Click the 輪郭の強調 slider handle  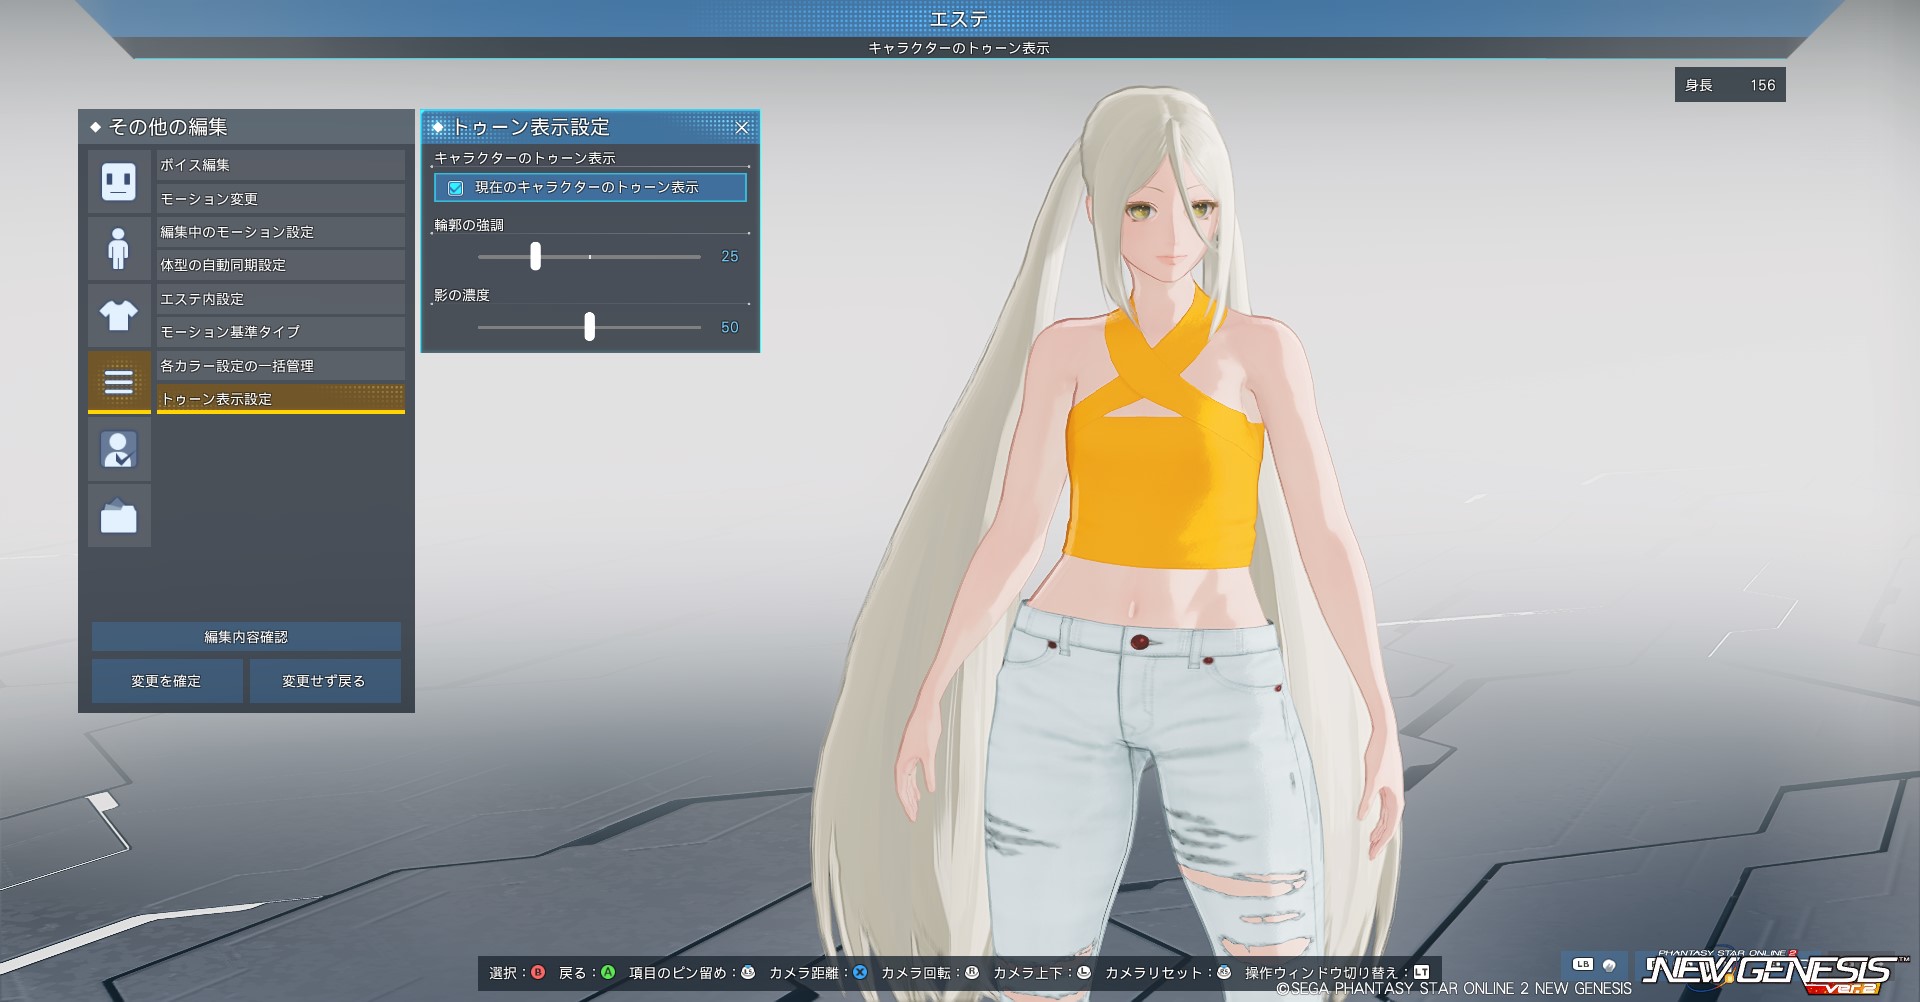click(535, 256)
